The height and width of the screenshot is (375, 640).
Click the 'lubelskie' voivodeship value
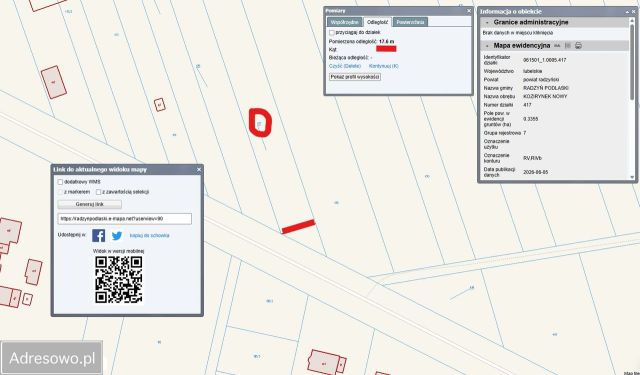533,71
